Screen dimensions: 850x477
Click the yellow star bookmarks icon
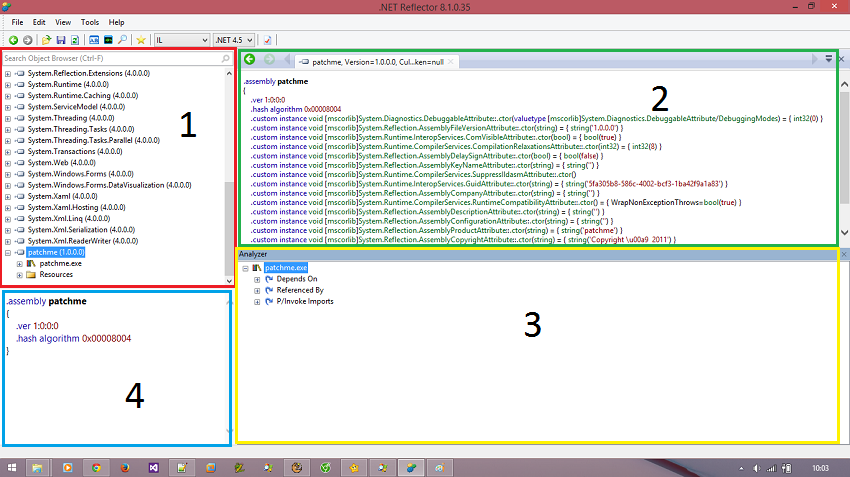(x=141, y=40)
